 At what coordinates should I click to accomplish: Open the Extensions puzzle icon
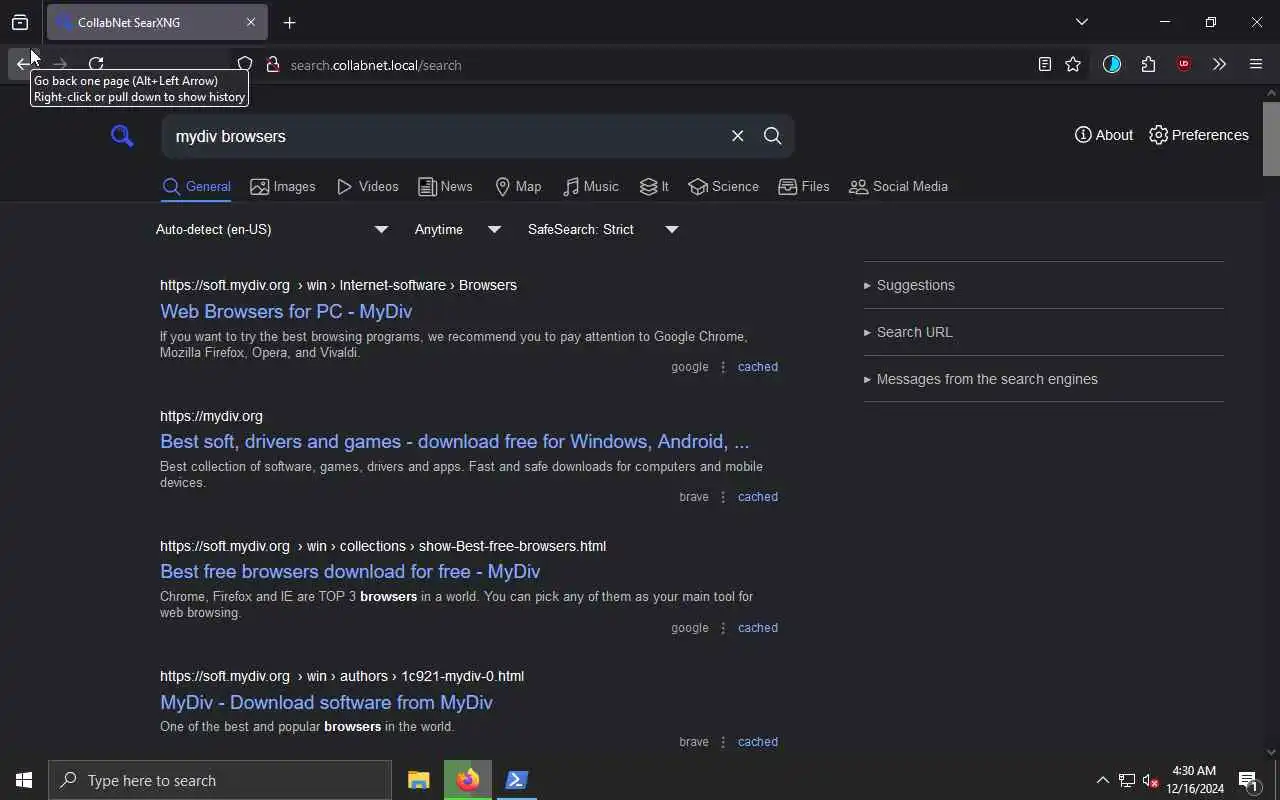click(x=1148, y=64)
